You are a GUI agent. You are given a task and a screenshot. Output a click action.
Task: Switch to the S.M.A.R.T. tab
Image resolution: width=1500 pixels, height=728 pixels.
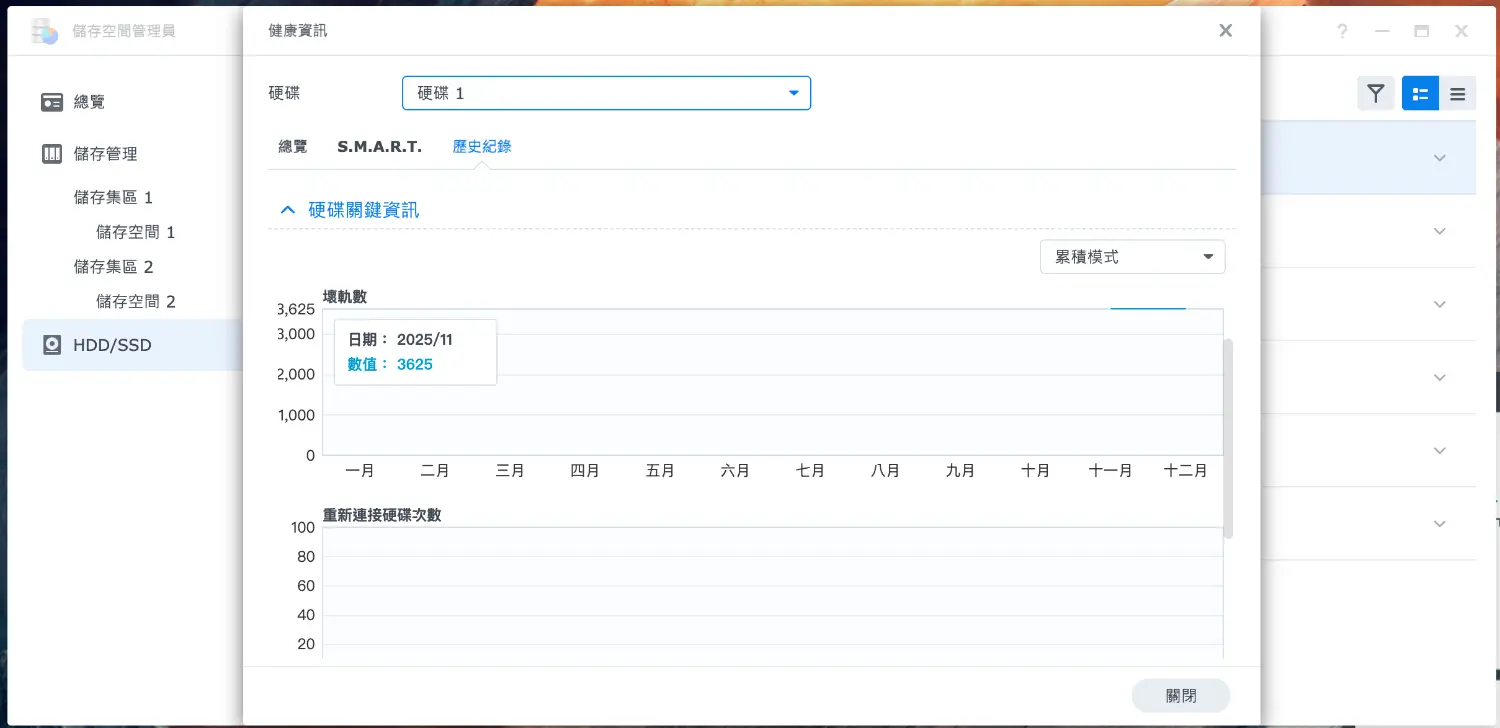point(380,147)
